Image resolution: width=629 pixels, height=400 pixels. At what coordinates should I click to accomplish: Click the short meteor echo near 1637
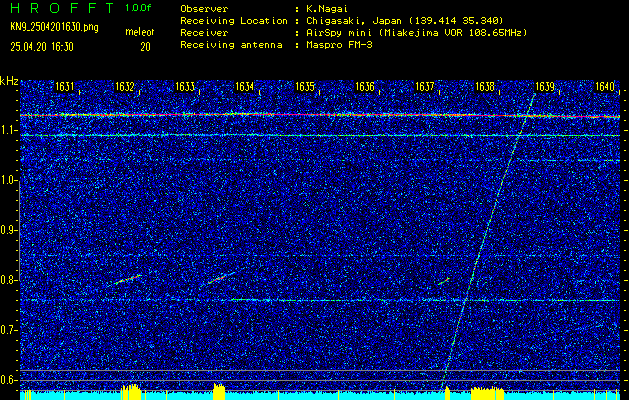444,281
